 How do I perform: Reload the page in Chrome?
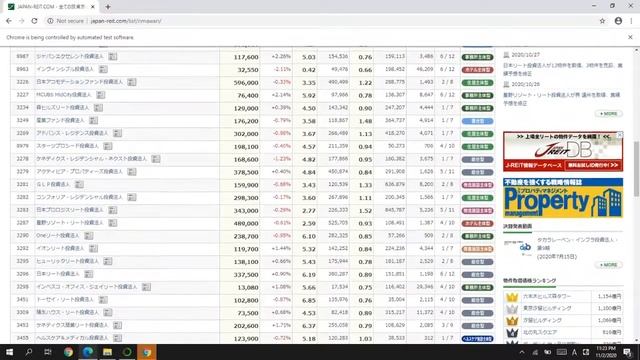pos(34,21)
